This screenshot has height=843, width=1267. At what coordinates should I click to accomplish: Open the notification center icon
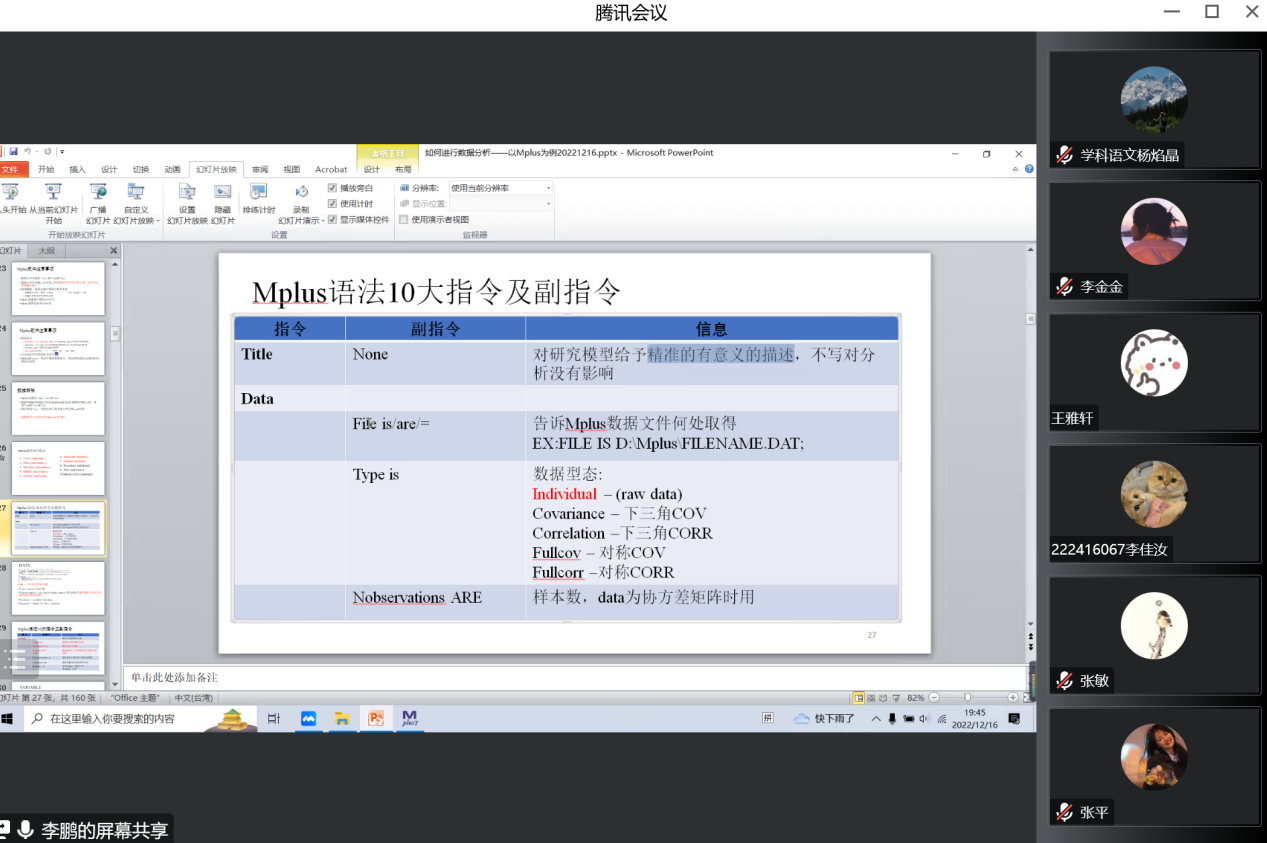point(1015,718)
